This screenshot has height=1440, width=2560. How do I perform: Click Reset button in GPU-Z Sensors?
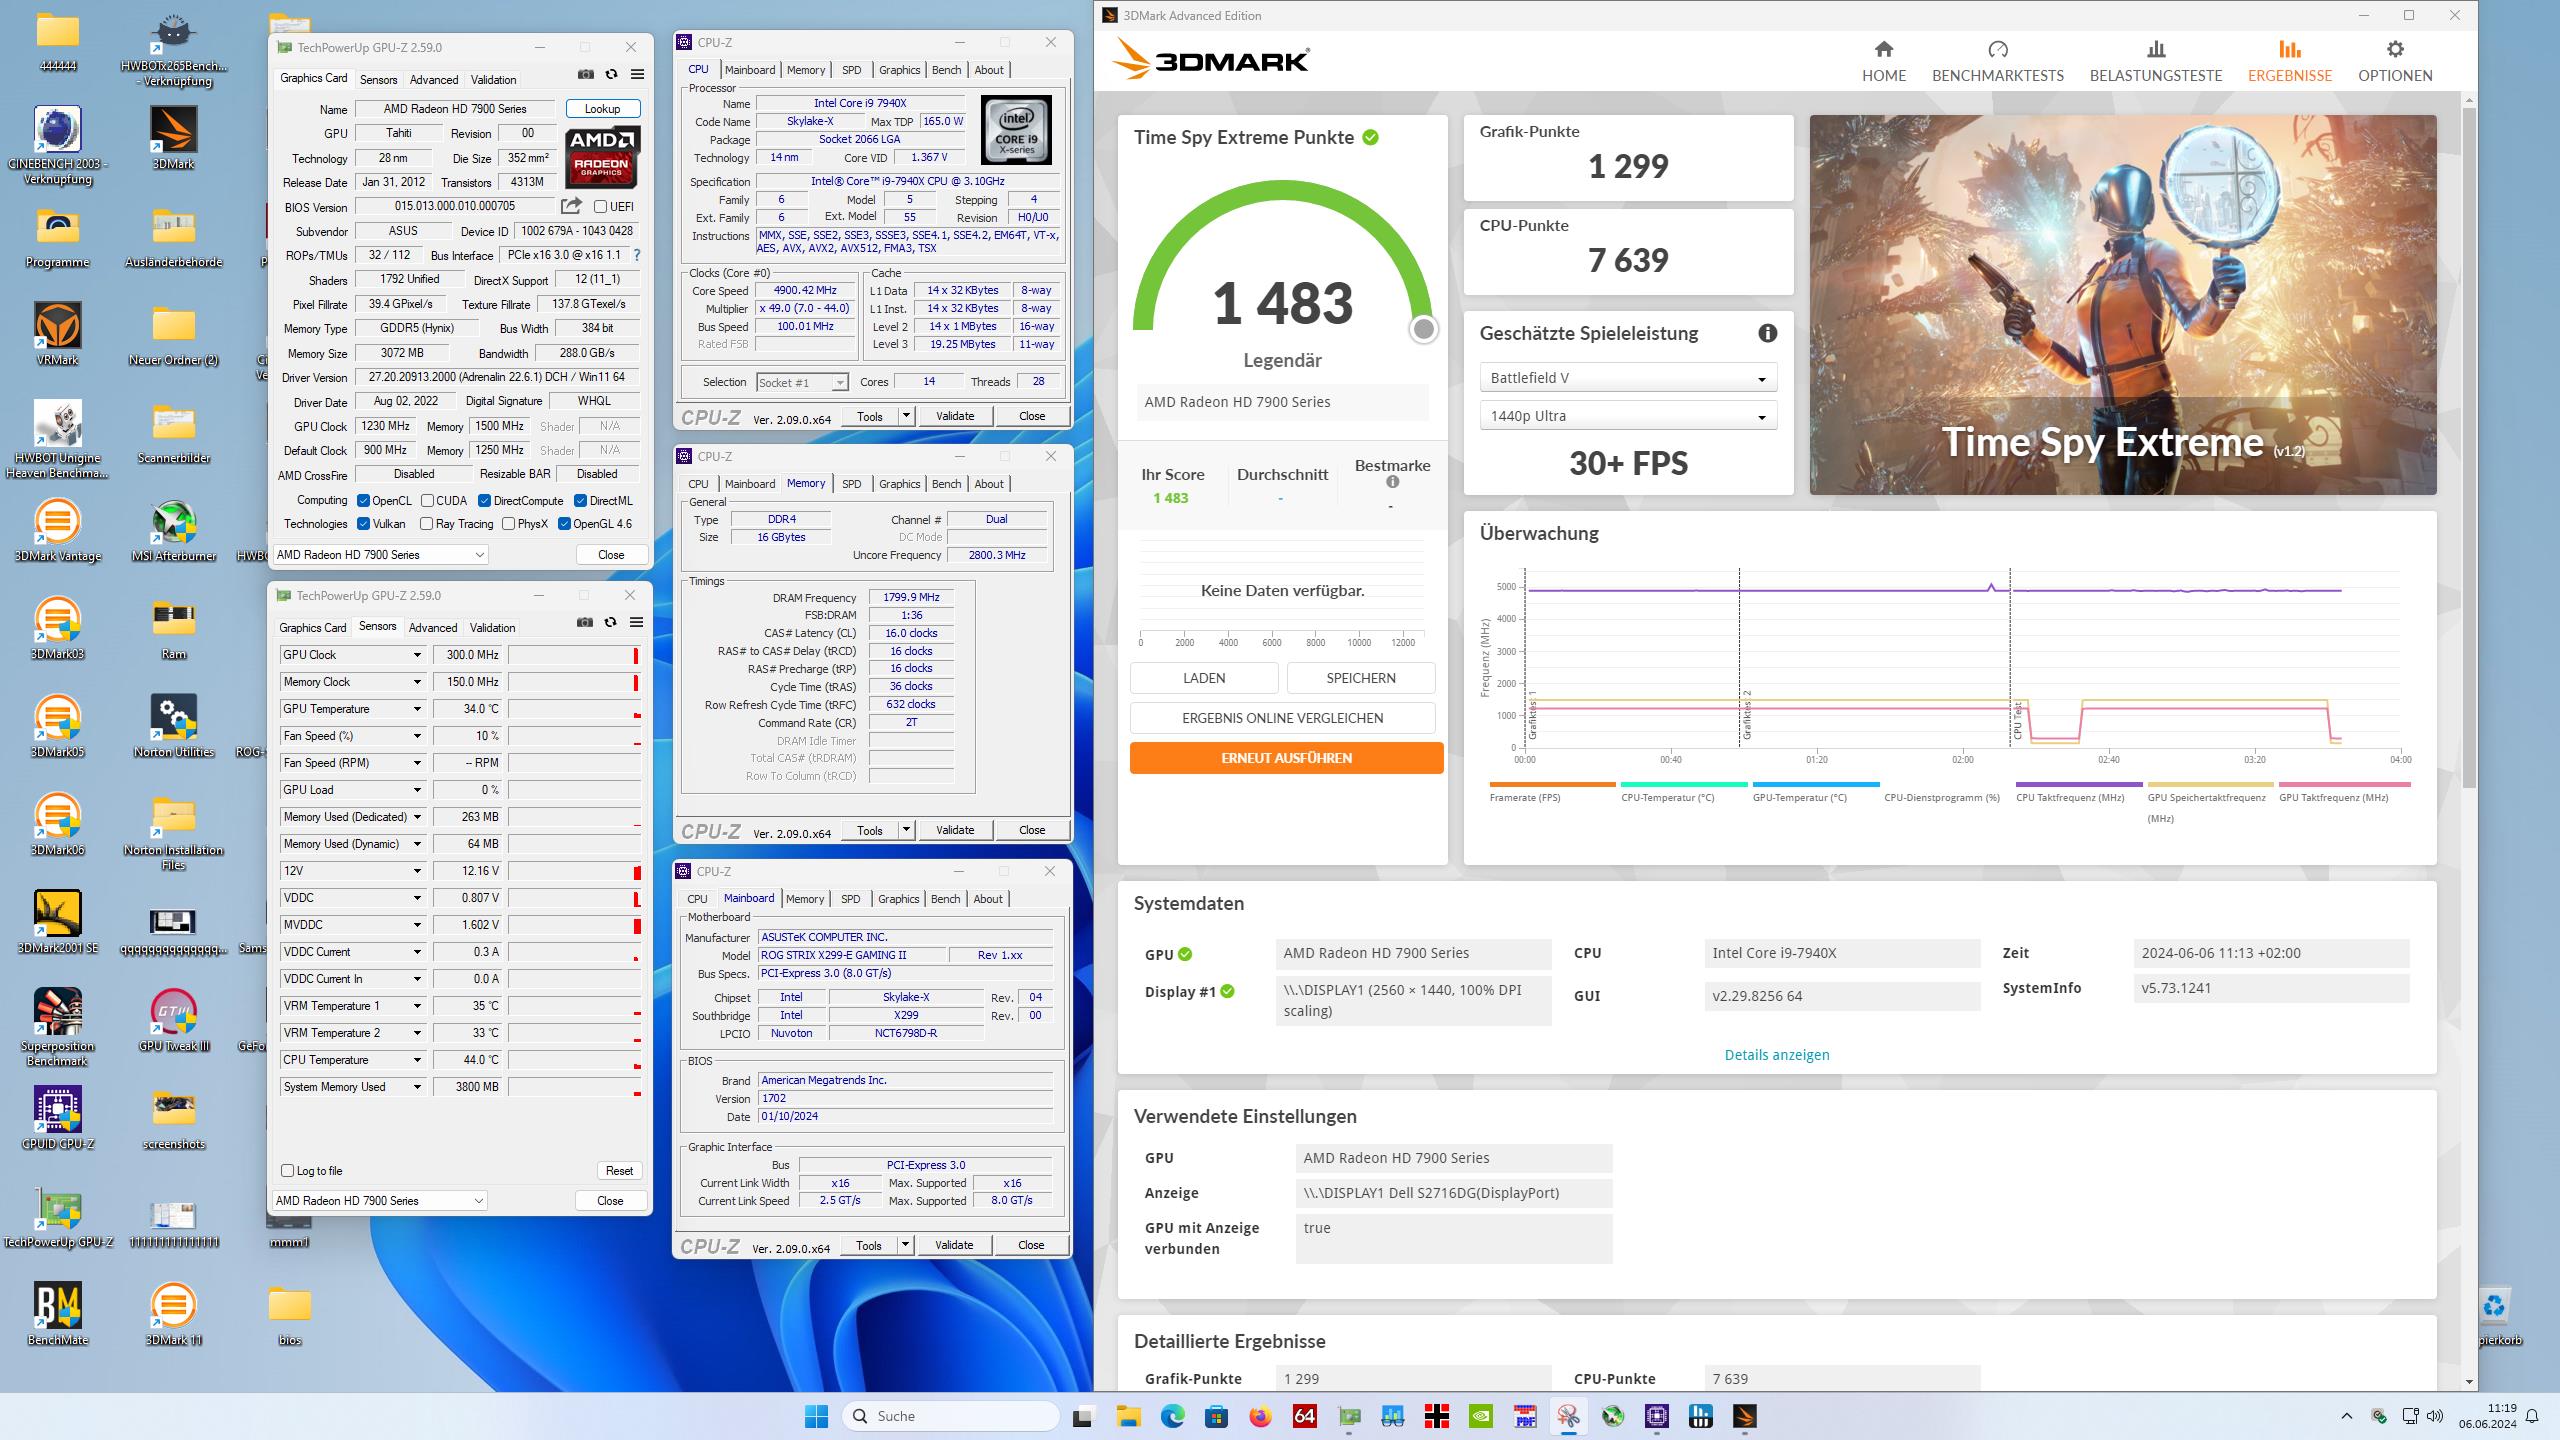click(x=619, y=1171)
